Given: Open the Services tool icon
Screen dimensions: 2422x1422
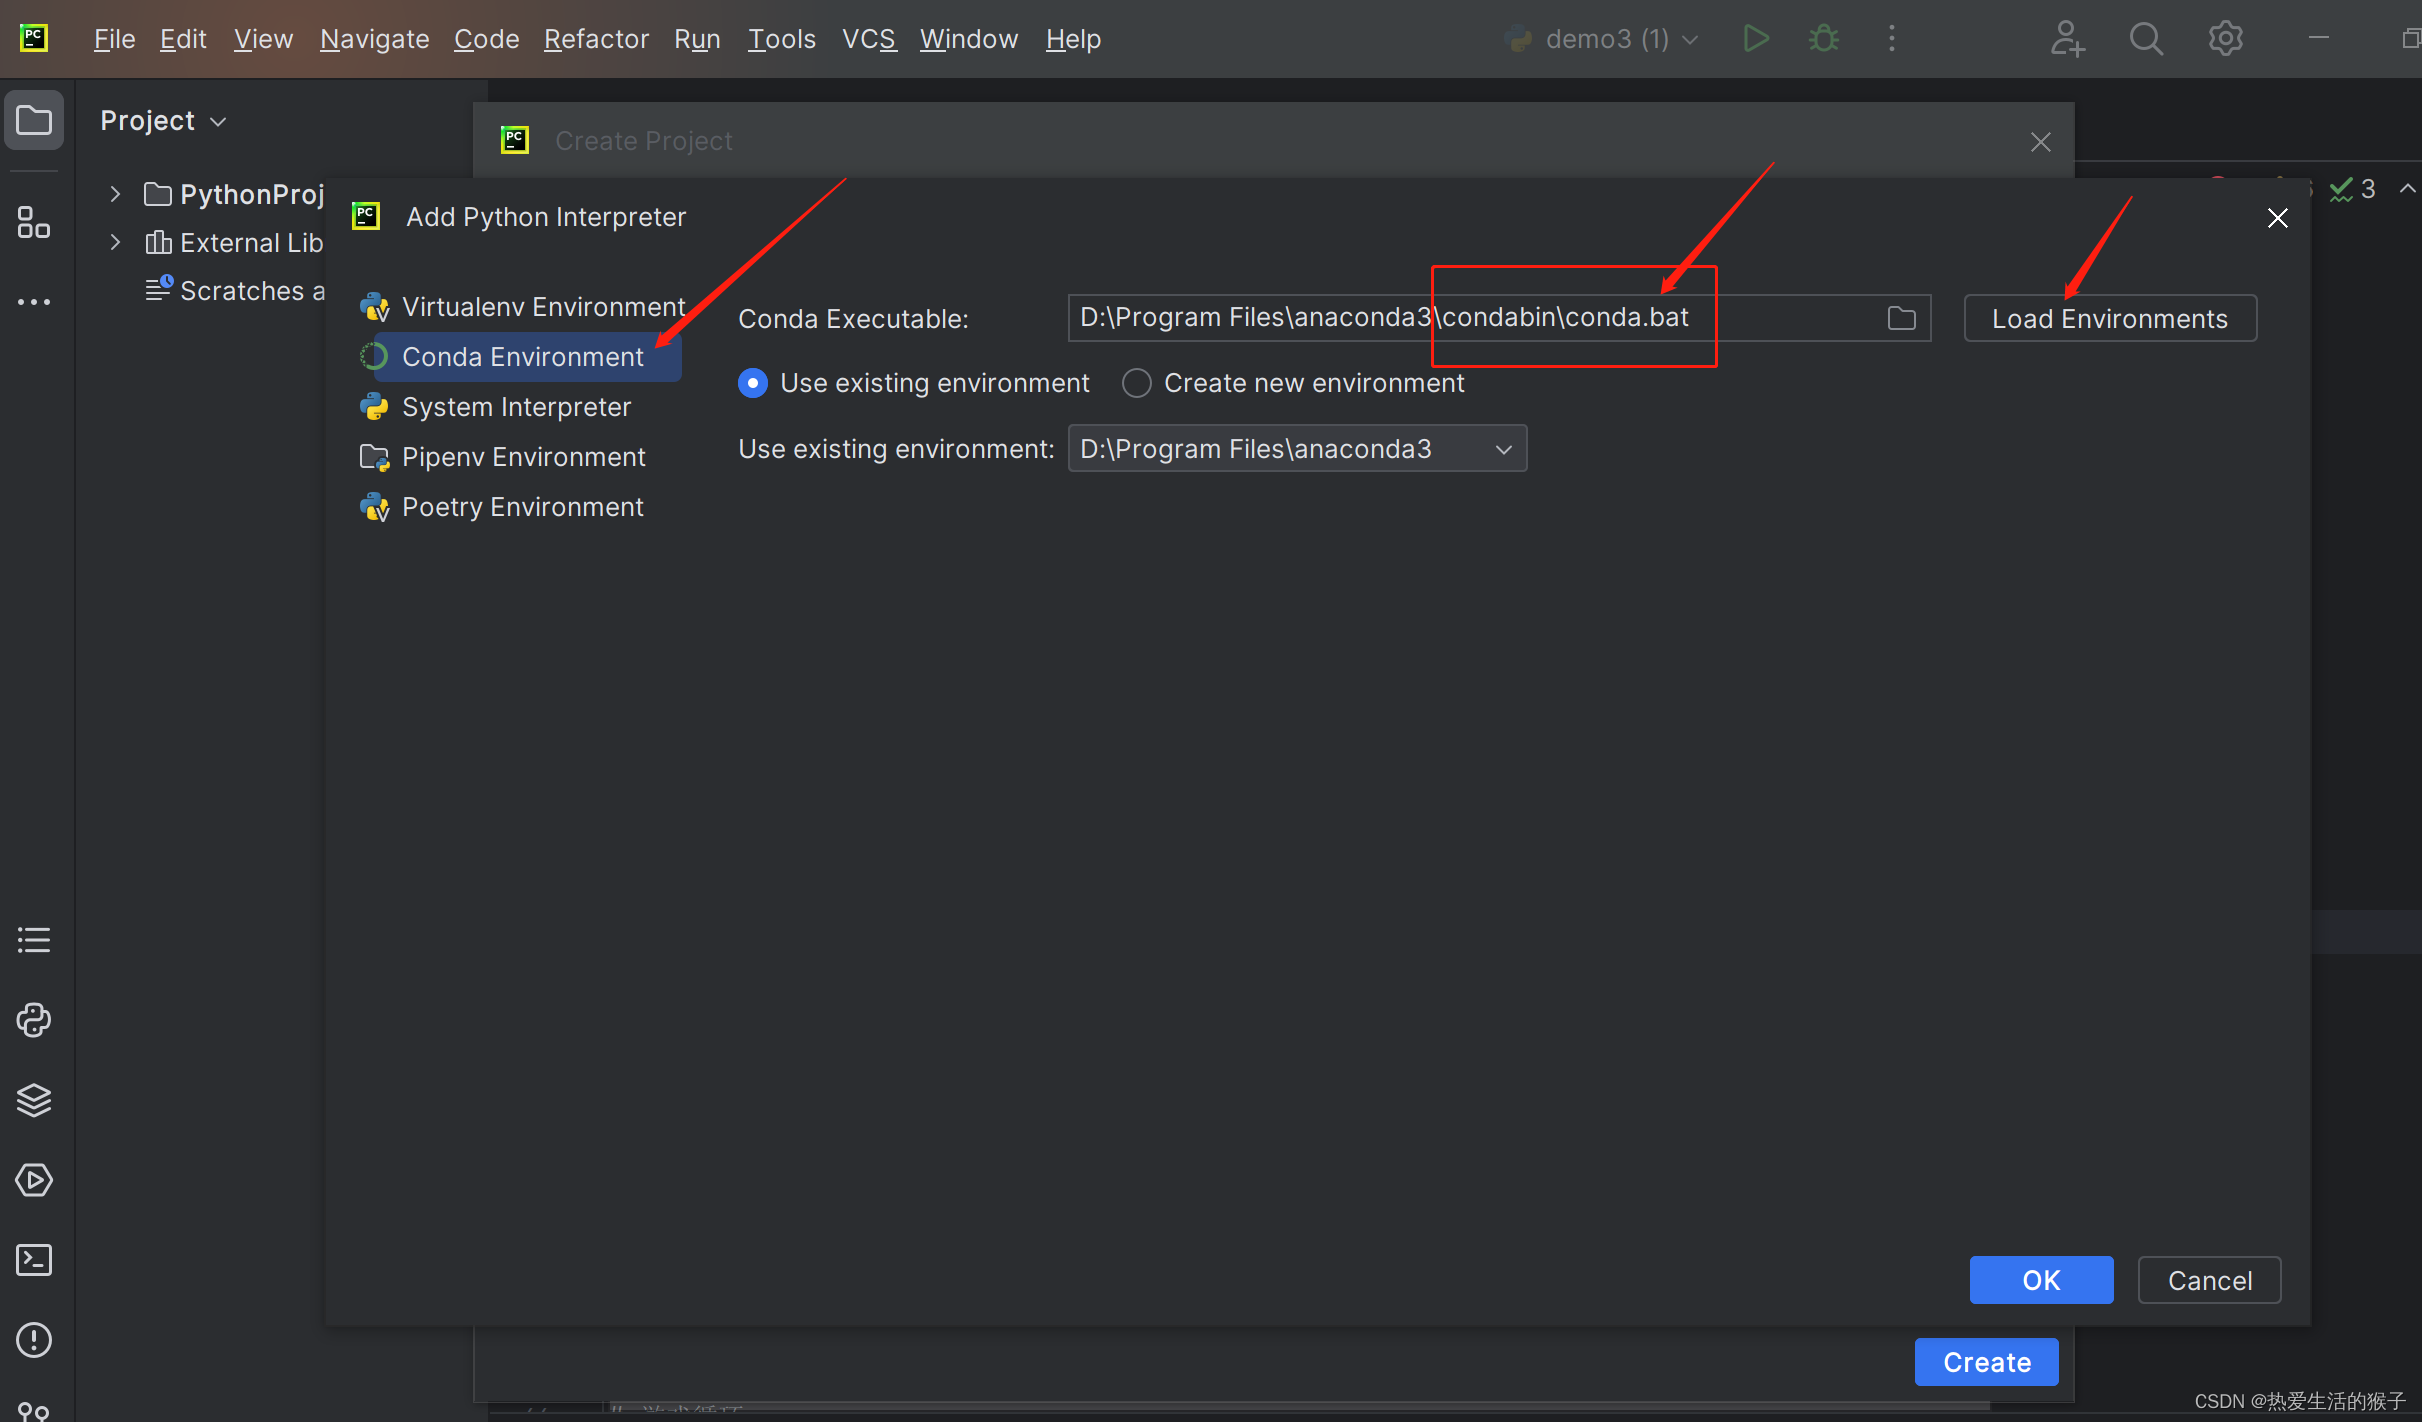Looking at the screenshot, I should (x=34, y=1180).
